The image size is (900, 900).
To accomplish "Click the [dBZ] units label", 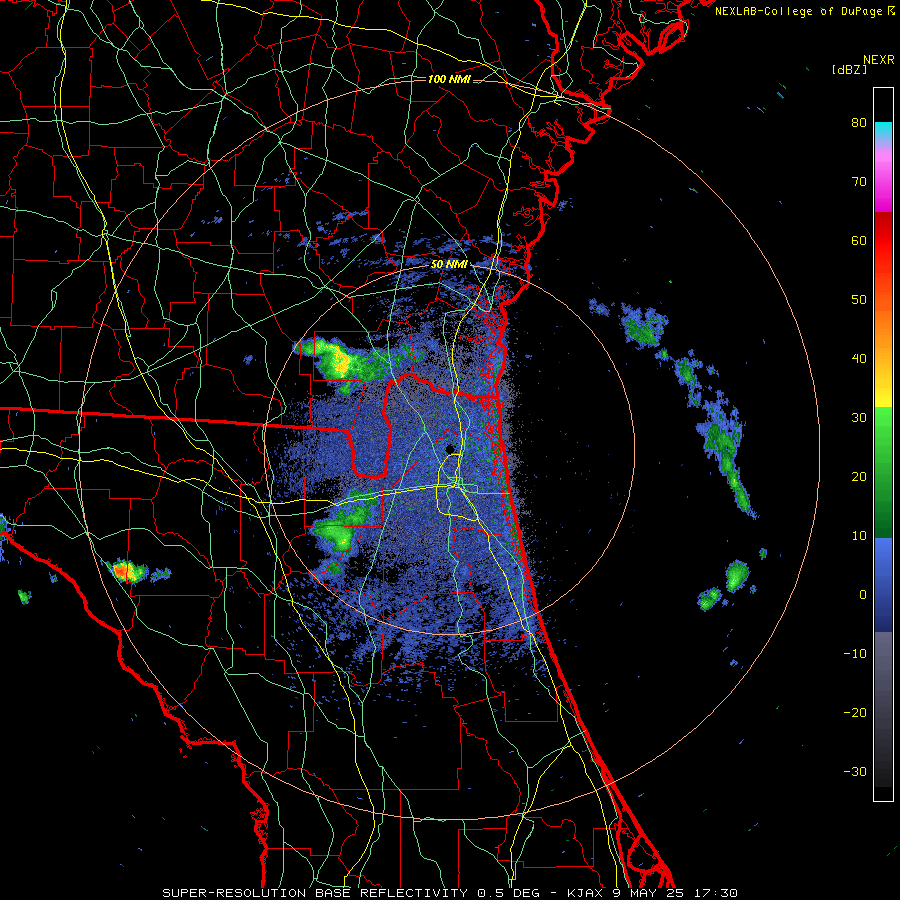I will (x=849, y=69).
